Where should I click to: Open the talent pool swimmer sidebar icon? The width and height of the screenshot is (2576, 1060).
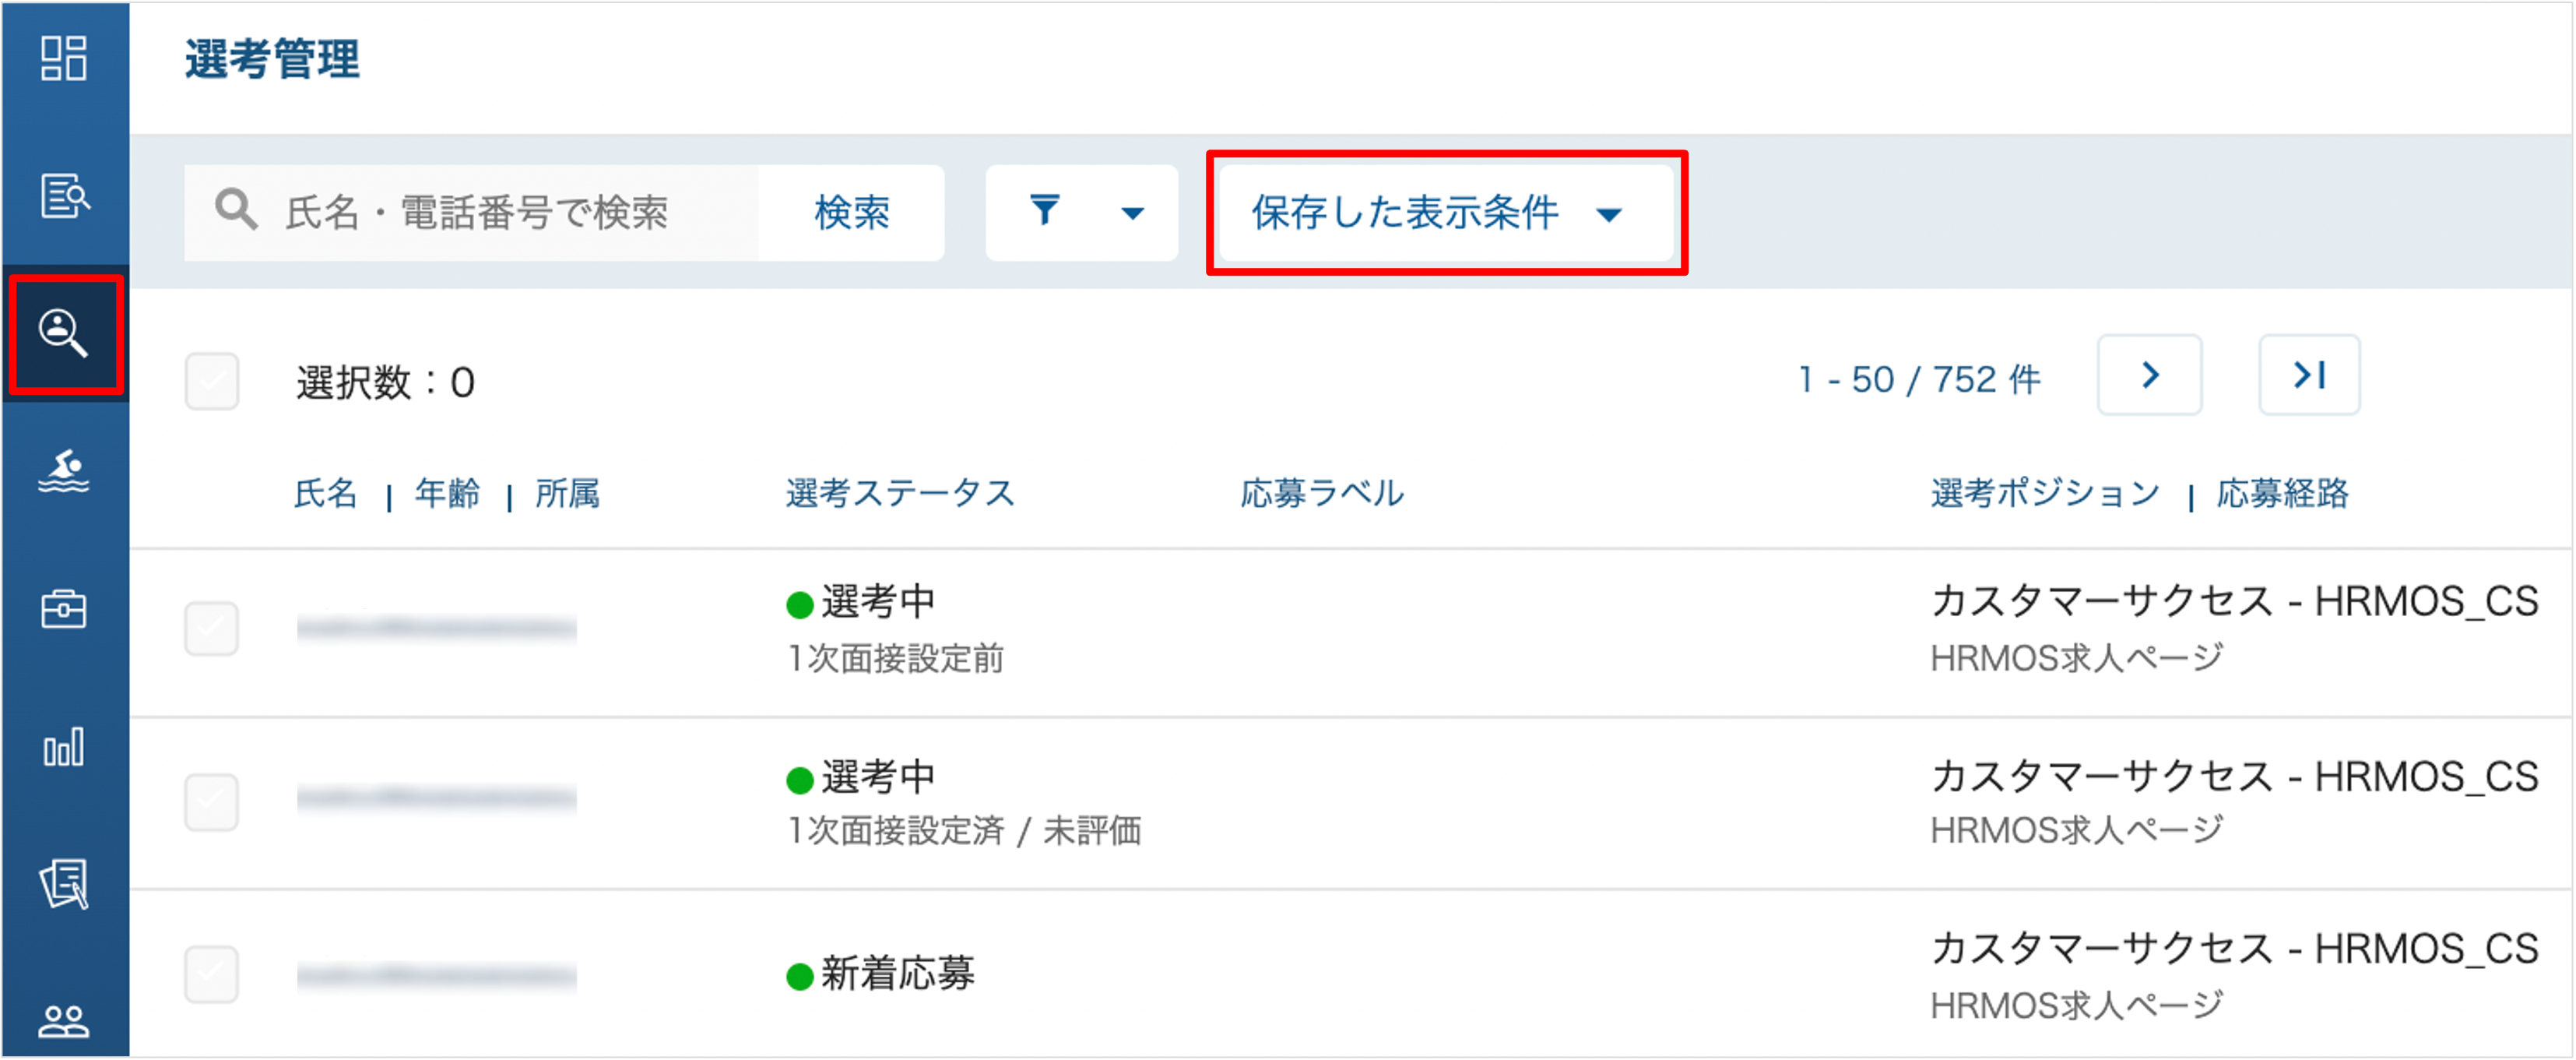point(64,470)
